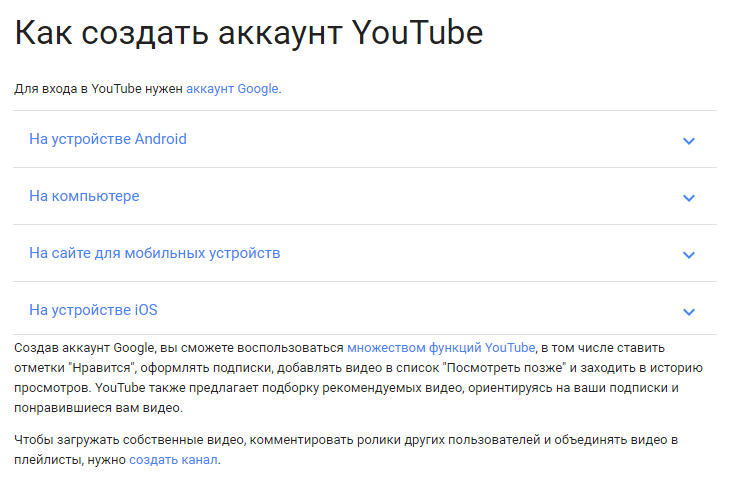This screenshot has height=504, width=729.
Task: Click chevron arrow in 'На компьютере' row
Action: tap(689, 198)
